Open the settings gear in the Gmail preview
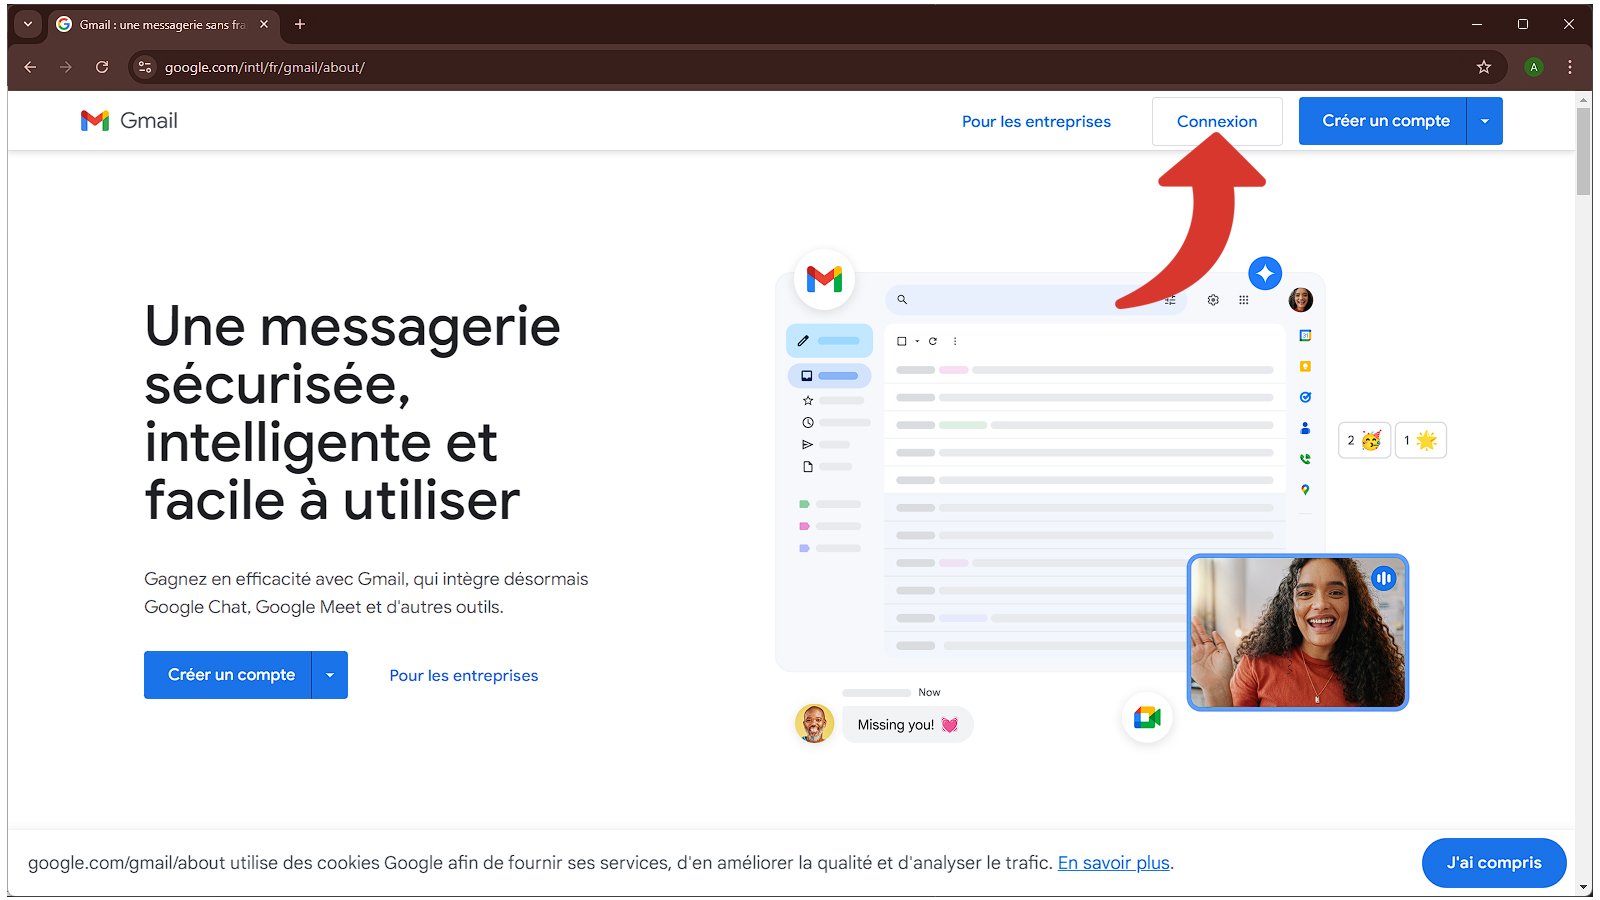This screenshot has height=900, width=1600. click(x=1212, y=299)
